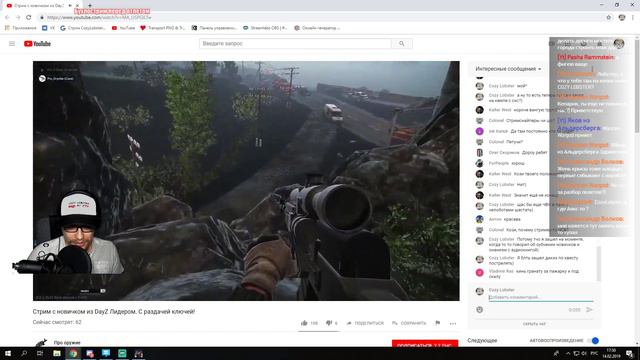The image size is (640, 360).
Task: Go forward in browser history
Action: tap(18, 18)
